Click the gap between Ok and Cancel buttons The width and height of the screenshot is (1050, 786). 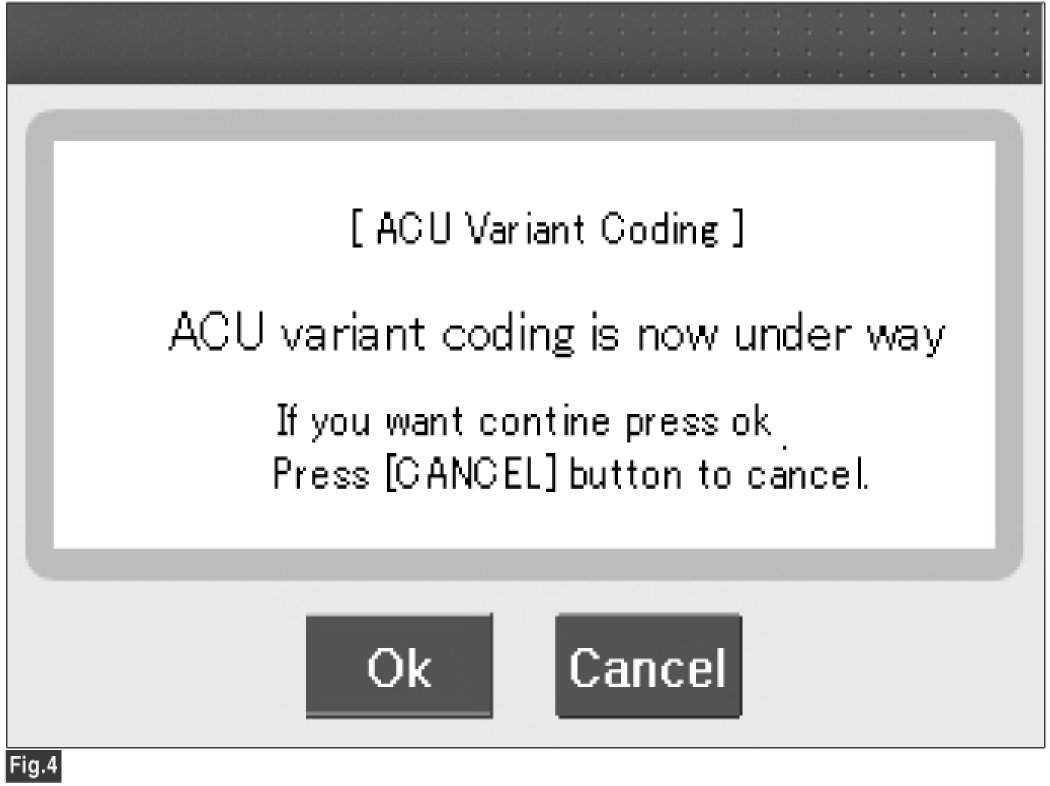(523, 666)
